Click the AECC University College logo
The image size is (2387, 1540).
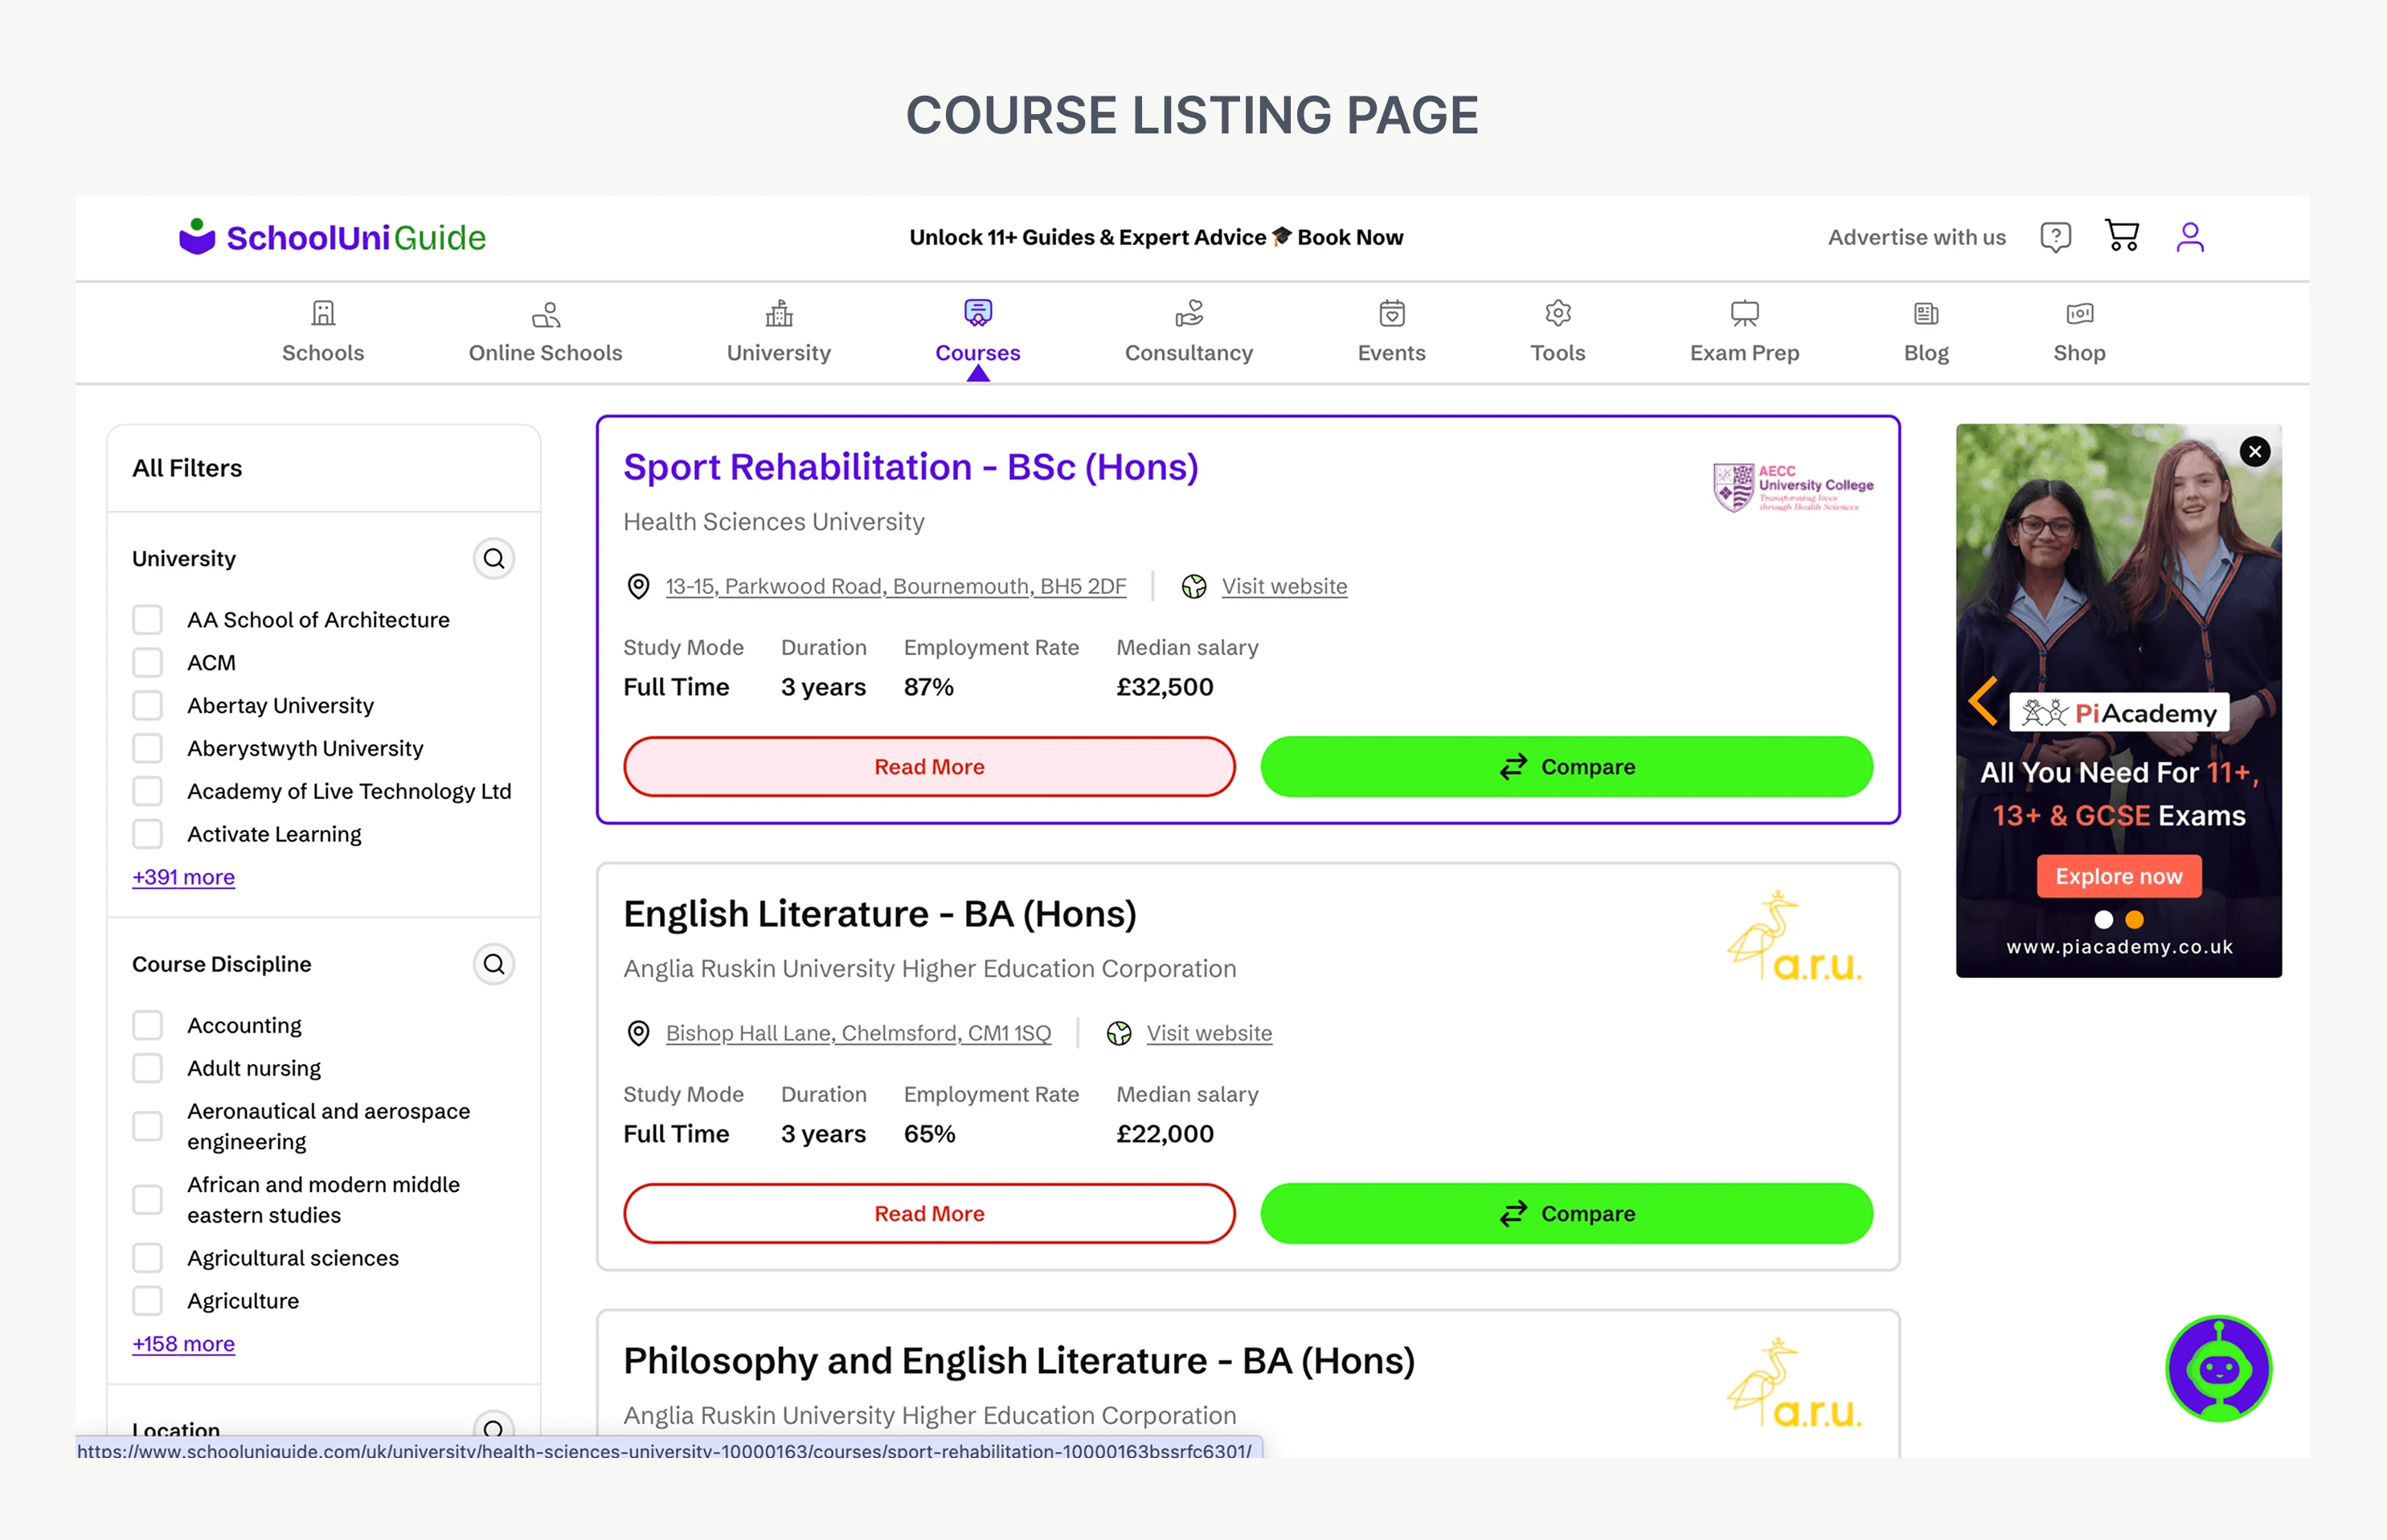pos(1793,487)
